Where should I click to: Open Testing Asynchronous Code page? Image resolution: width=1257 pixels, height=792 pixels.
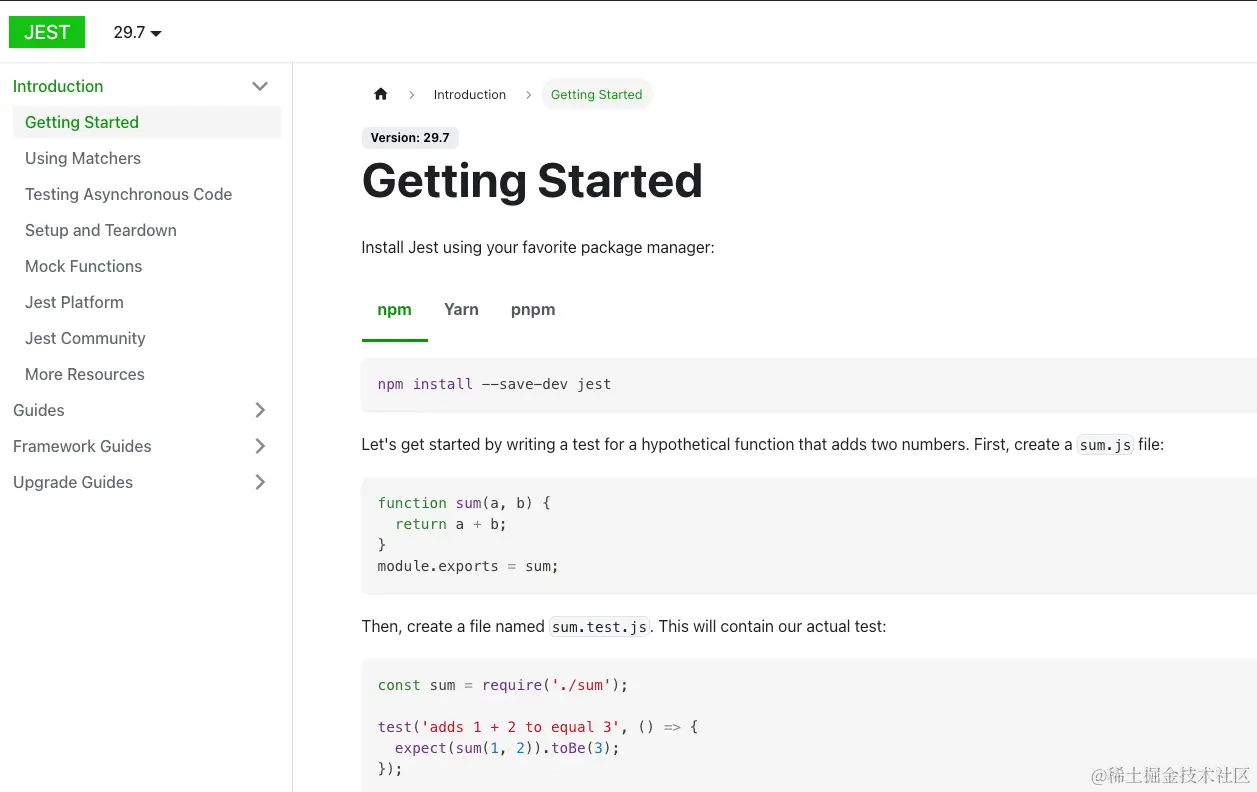click(x=128, y=194)
